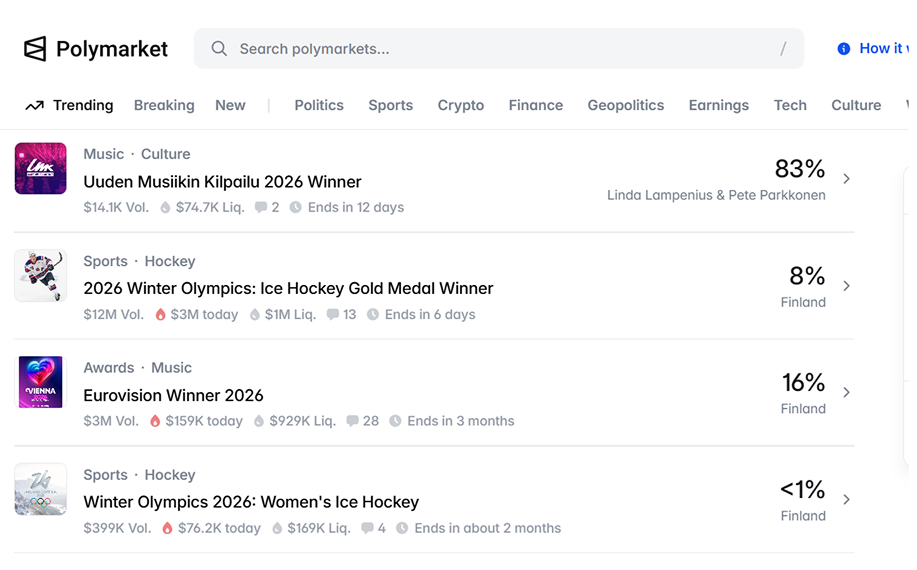Viewport: 917px width, 570px height.
Task: Expand Women's Ice Hockey market chevron
Action: (x=846, y=500)
